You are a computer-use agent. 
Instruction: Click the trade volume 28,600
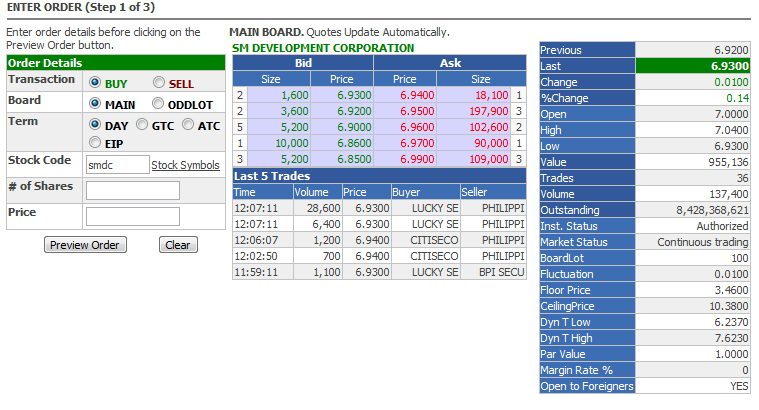[323, 208]
